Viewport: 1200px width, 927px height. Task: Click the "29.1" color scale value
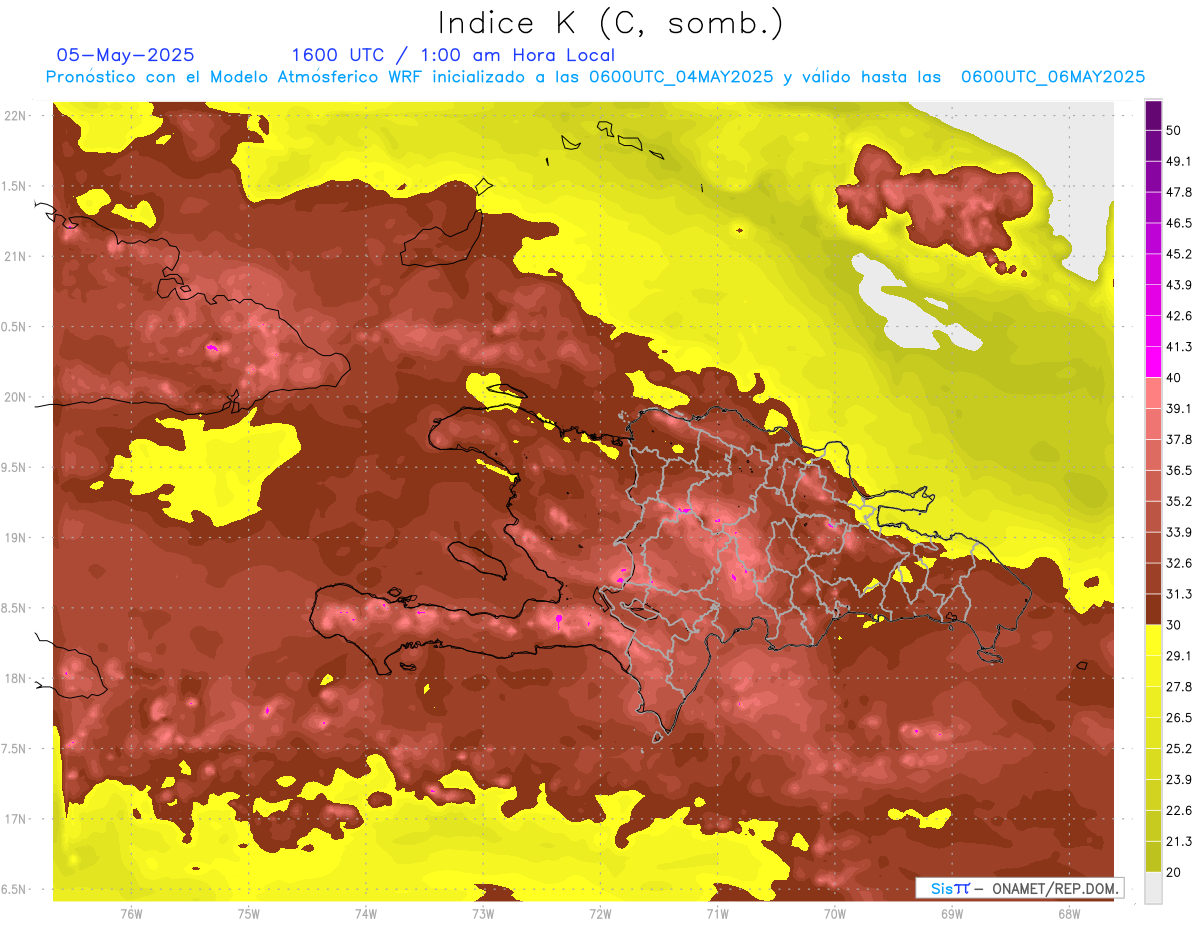pyautogui.click(x=1179, y=656)
